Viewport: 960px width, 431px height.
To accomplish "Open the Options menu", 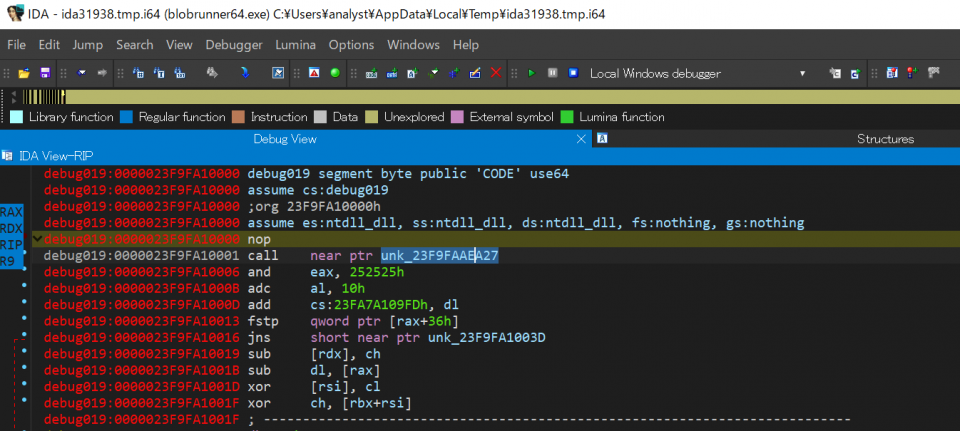I will pyautogui.click(x=351, y=45).
